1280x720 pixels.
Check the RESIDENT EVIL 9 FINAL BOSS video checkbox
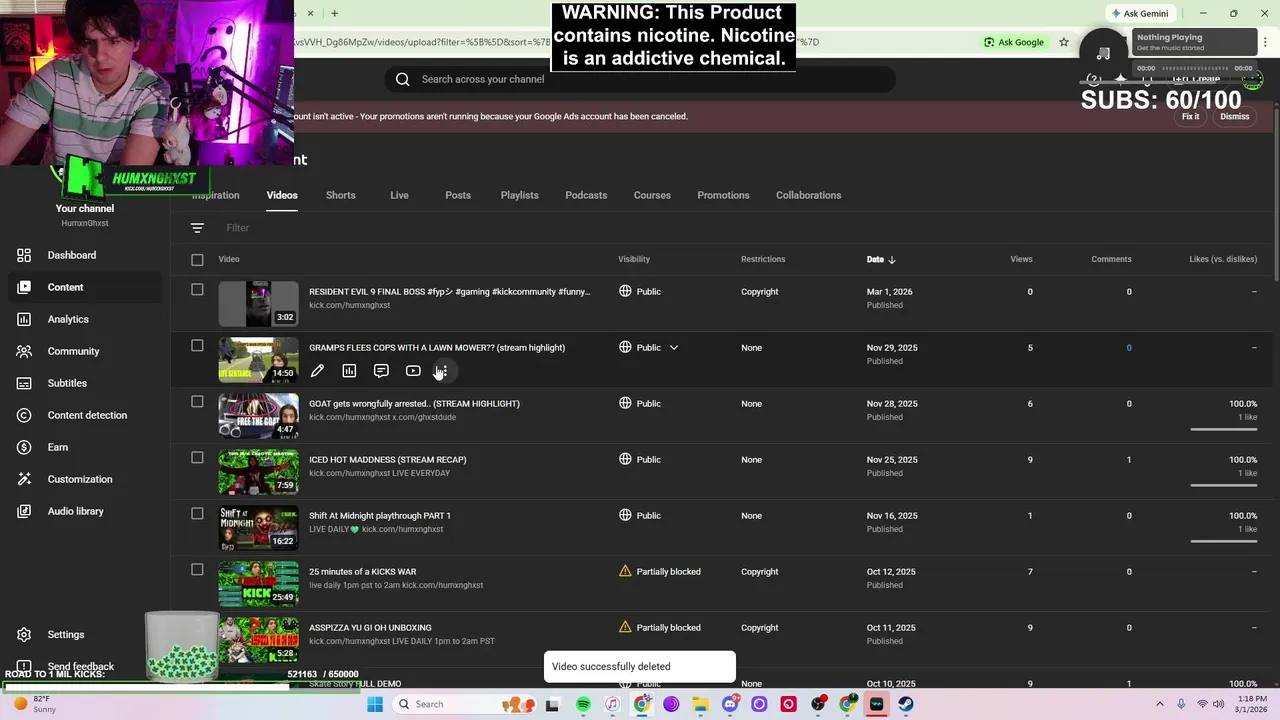tap(197, 290)
